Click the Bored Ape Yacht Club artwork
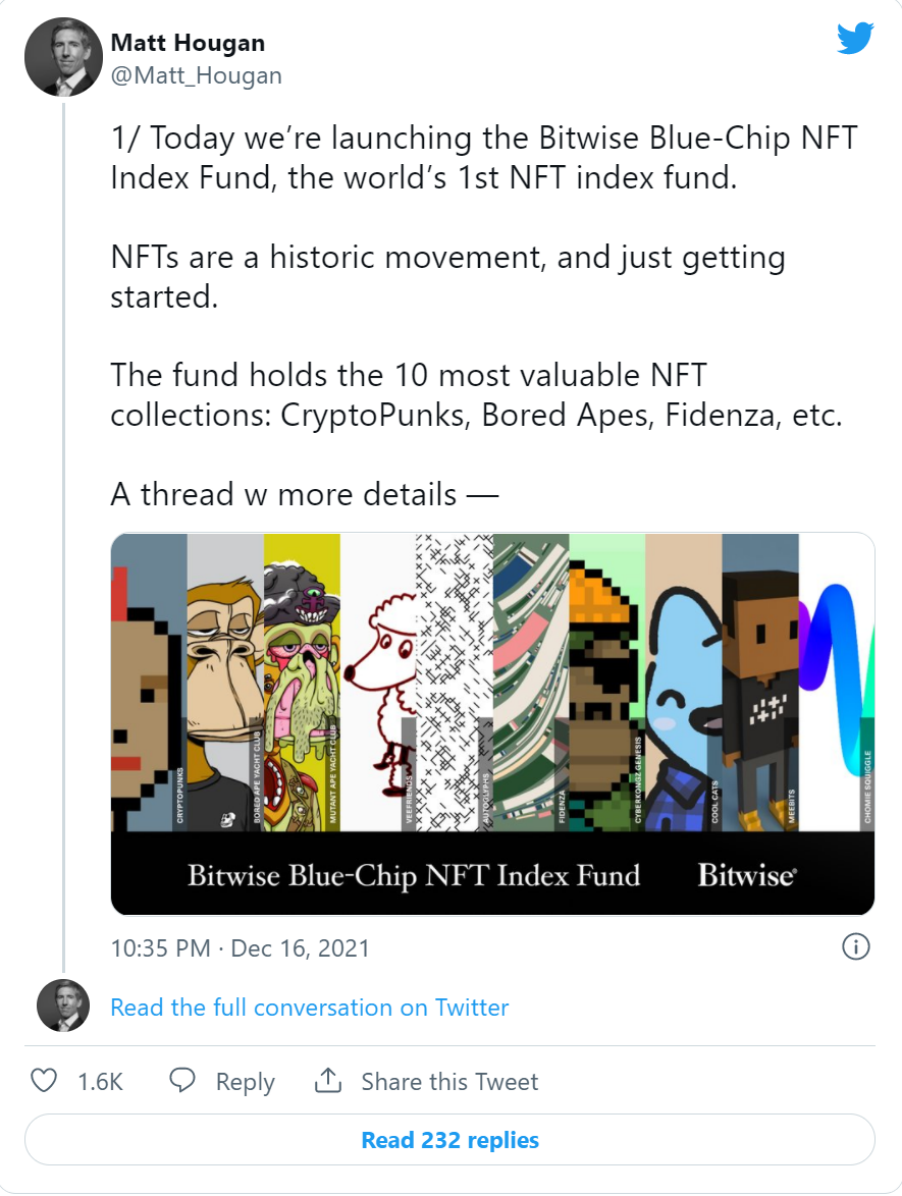This screenshot has height=1196, width=902. 226,683
